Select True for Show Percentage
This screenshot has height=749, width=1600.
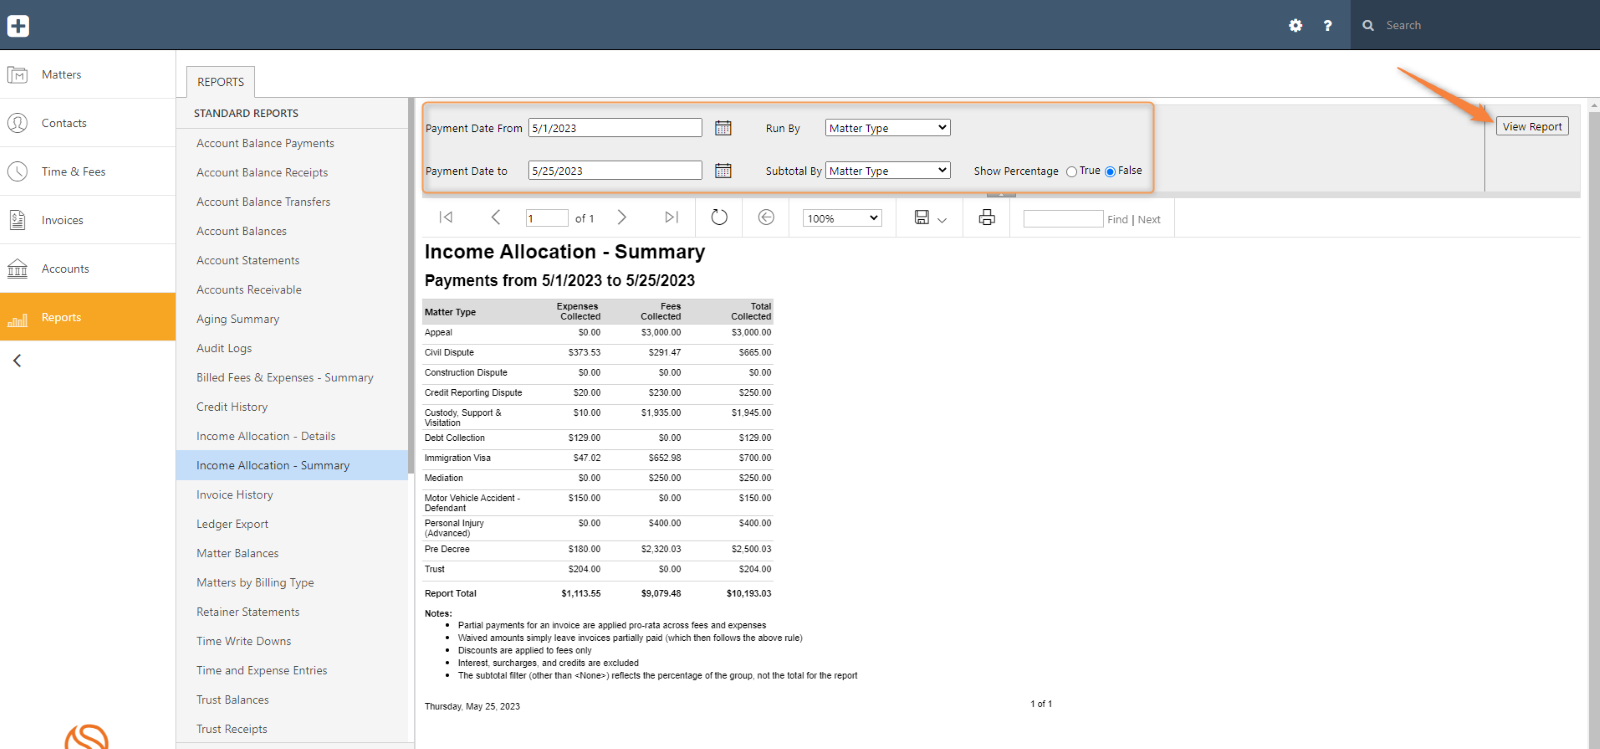pos(1071,172)
